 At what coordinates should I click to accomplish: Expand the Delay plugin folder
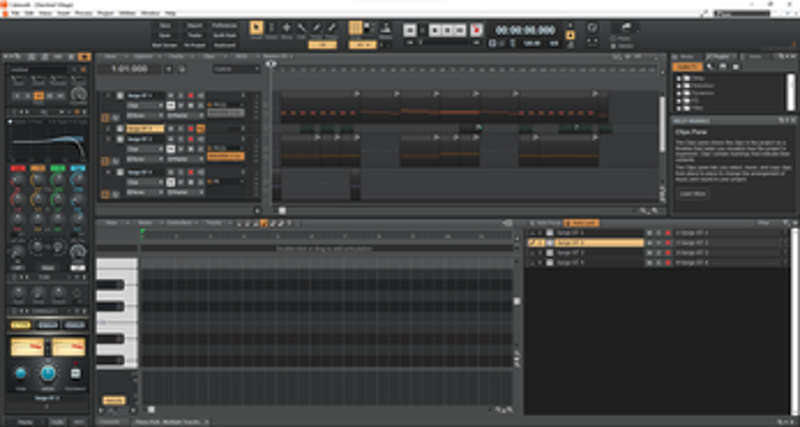tap(679, 79)
